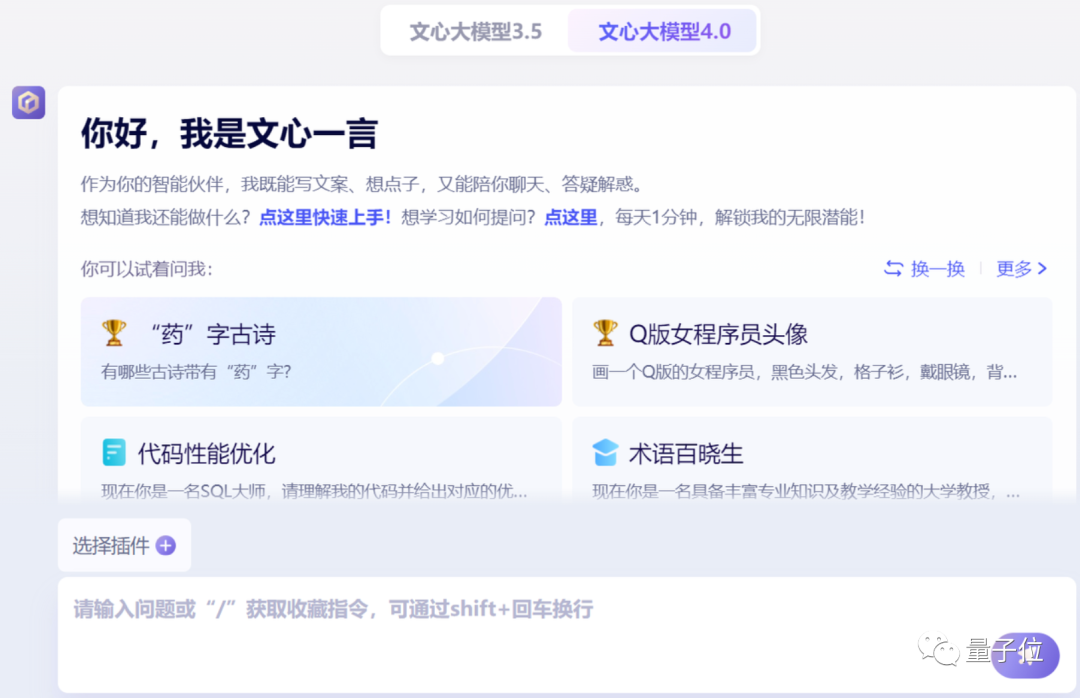Click the graduation cap icon for 术语百晓生
Viewport: 1080px width, 698px height.
(x=605, y=453)
